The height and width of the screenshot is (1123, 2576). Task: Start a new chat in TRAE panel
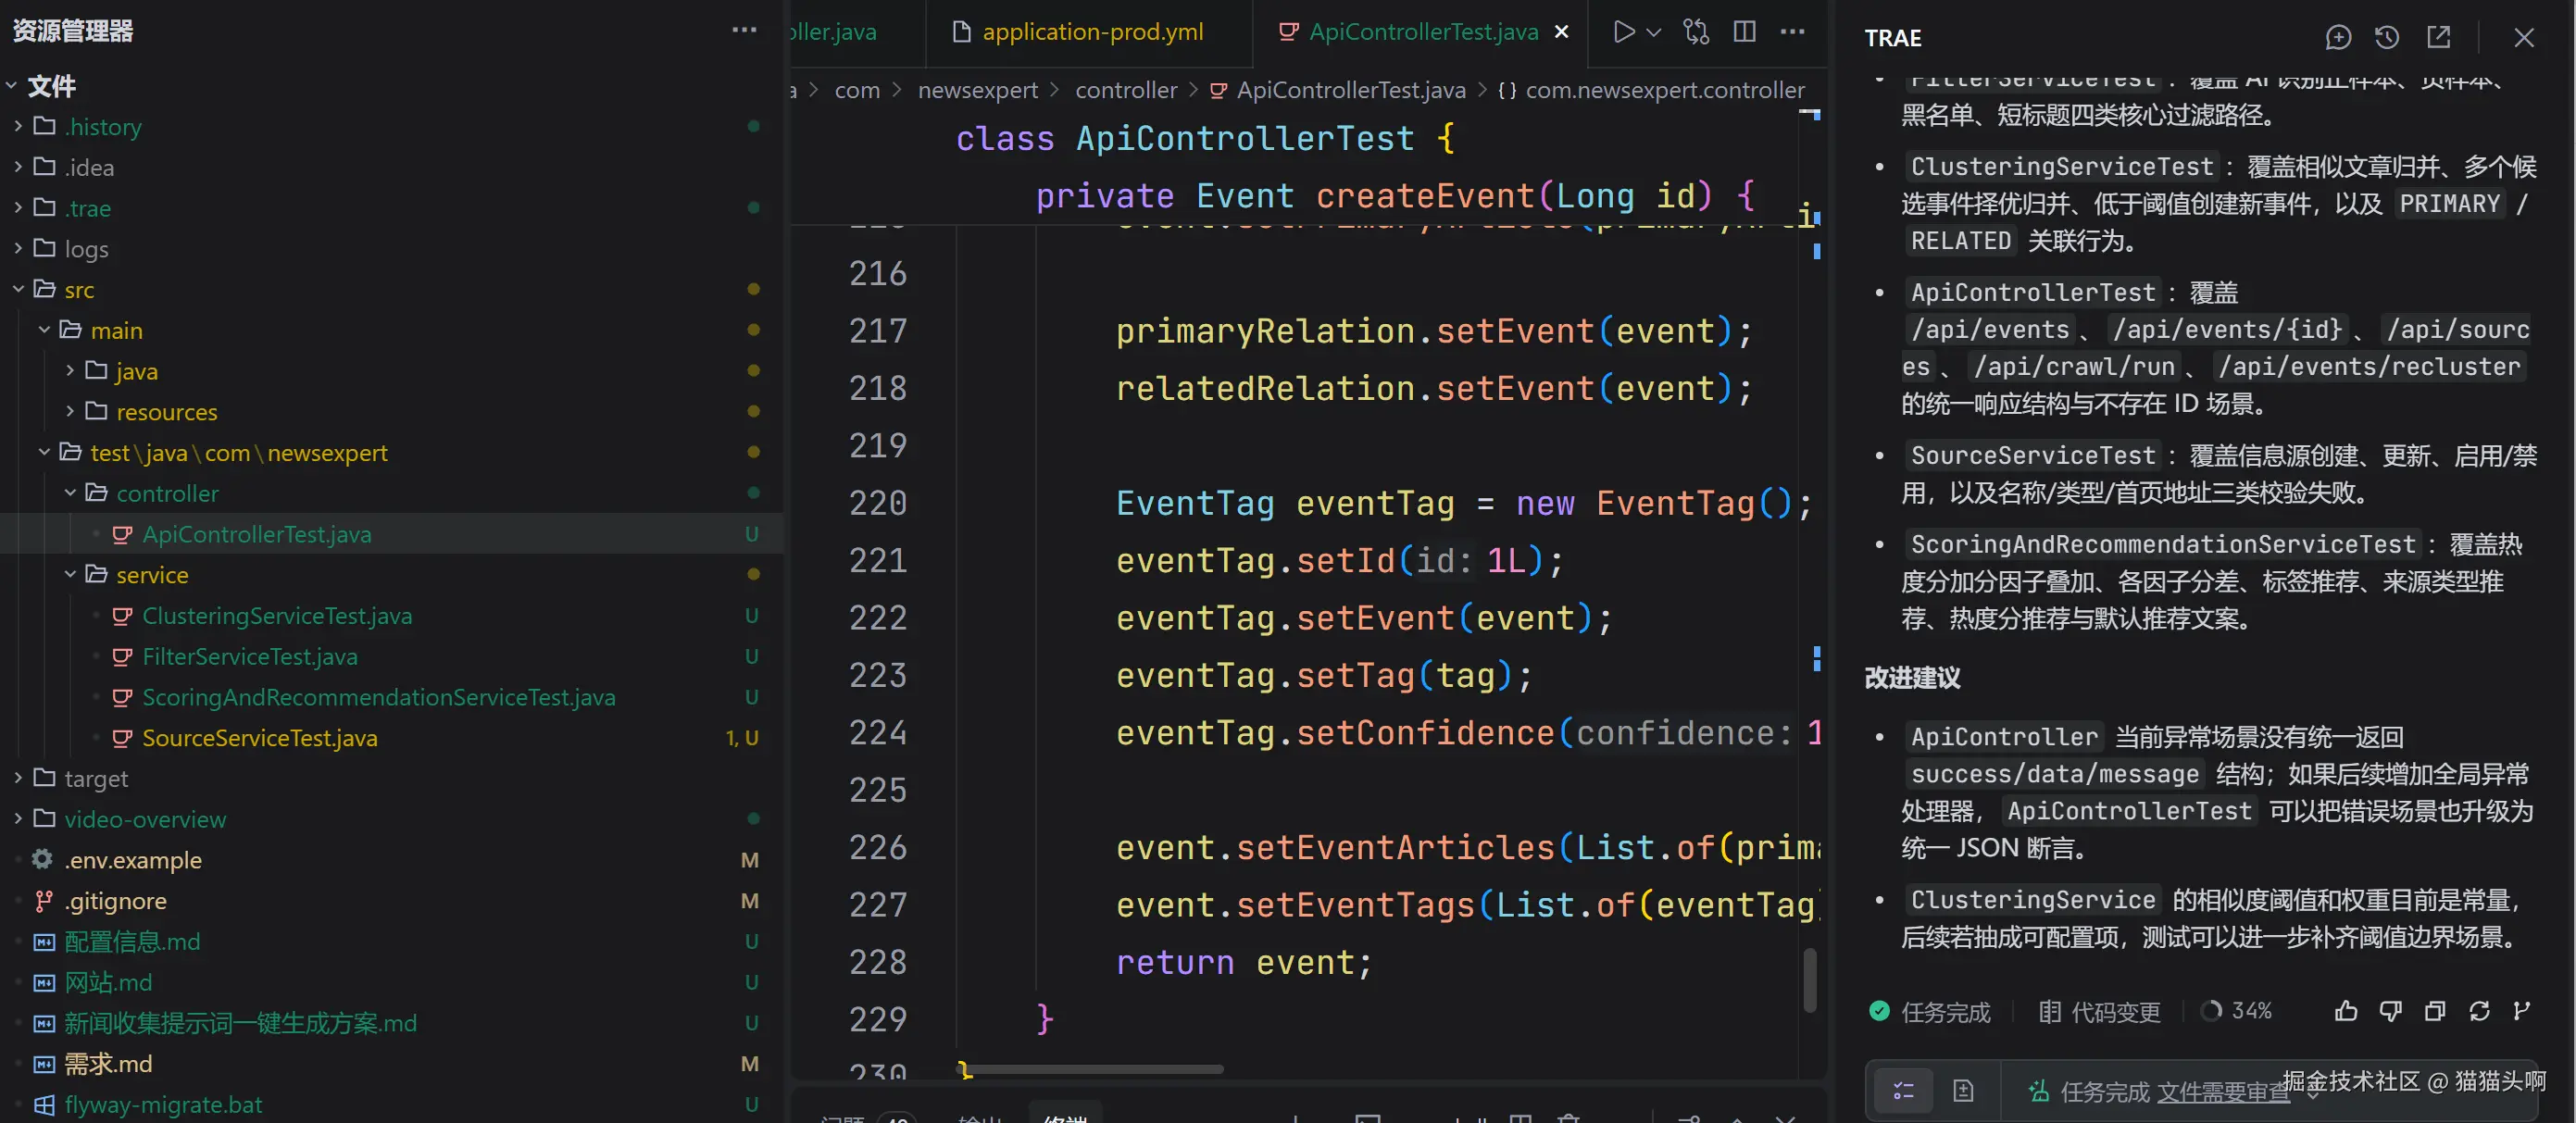(2338, 38)
